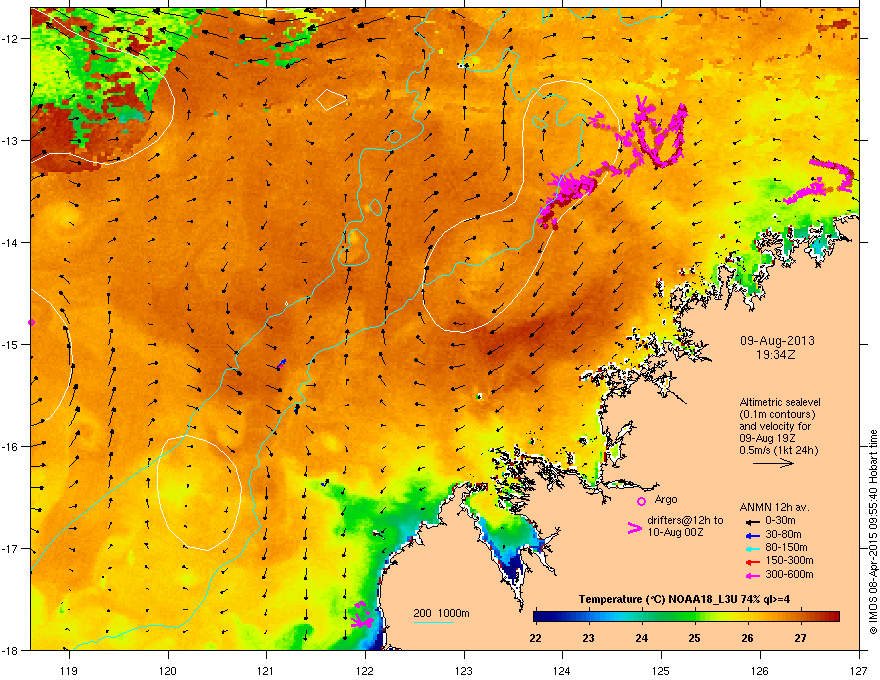Select the magenta 300-600m arrow in legend
The width and height of the screenshot is (880, 680).
pos(752,575)
